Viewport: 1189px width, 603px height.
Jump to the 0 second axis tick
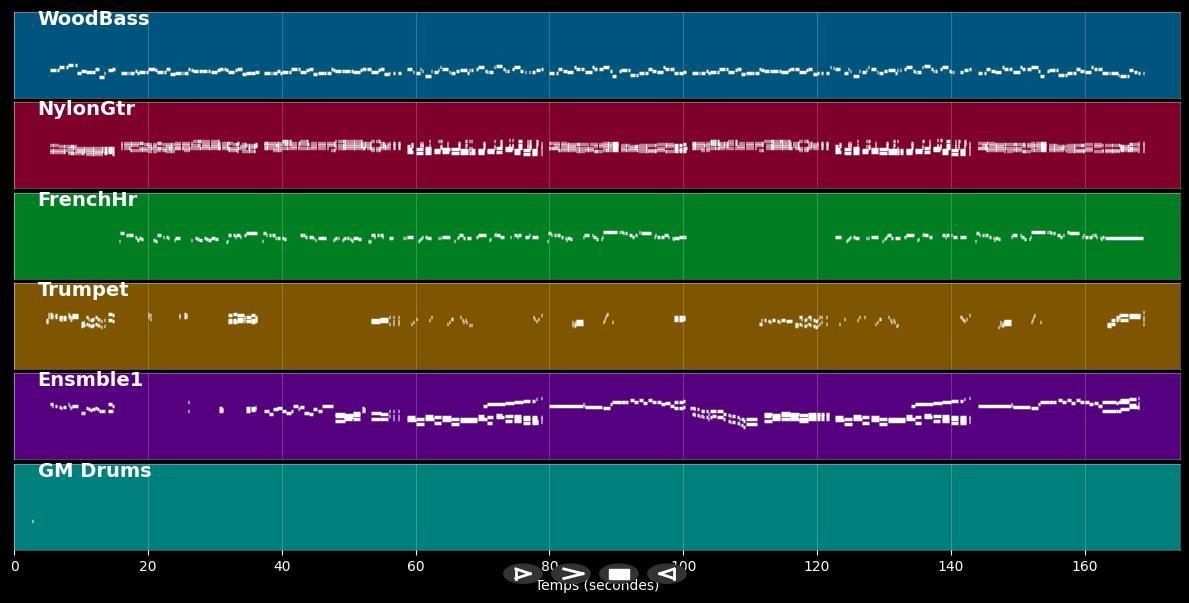click(15, 567)
